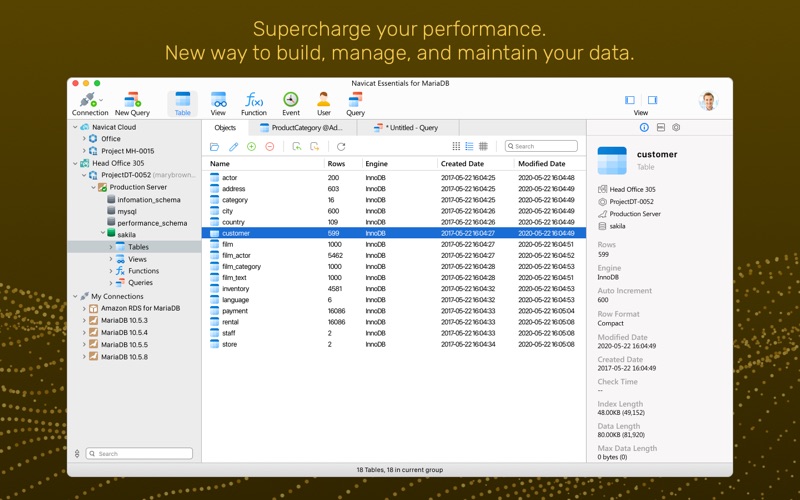Select the store table row

(394, 344)
